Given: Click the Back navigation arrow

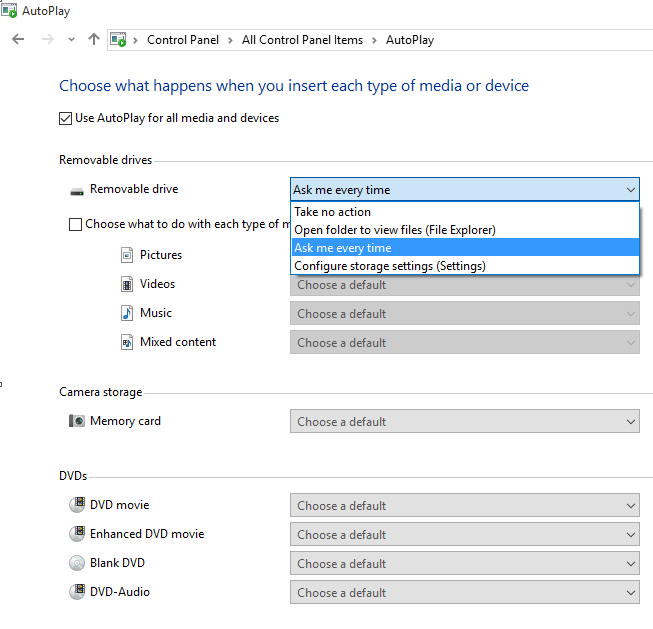Looking at the screenshot, I should (18, 40).
